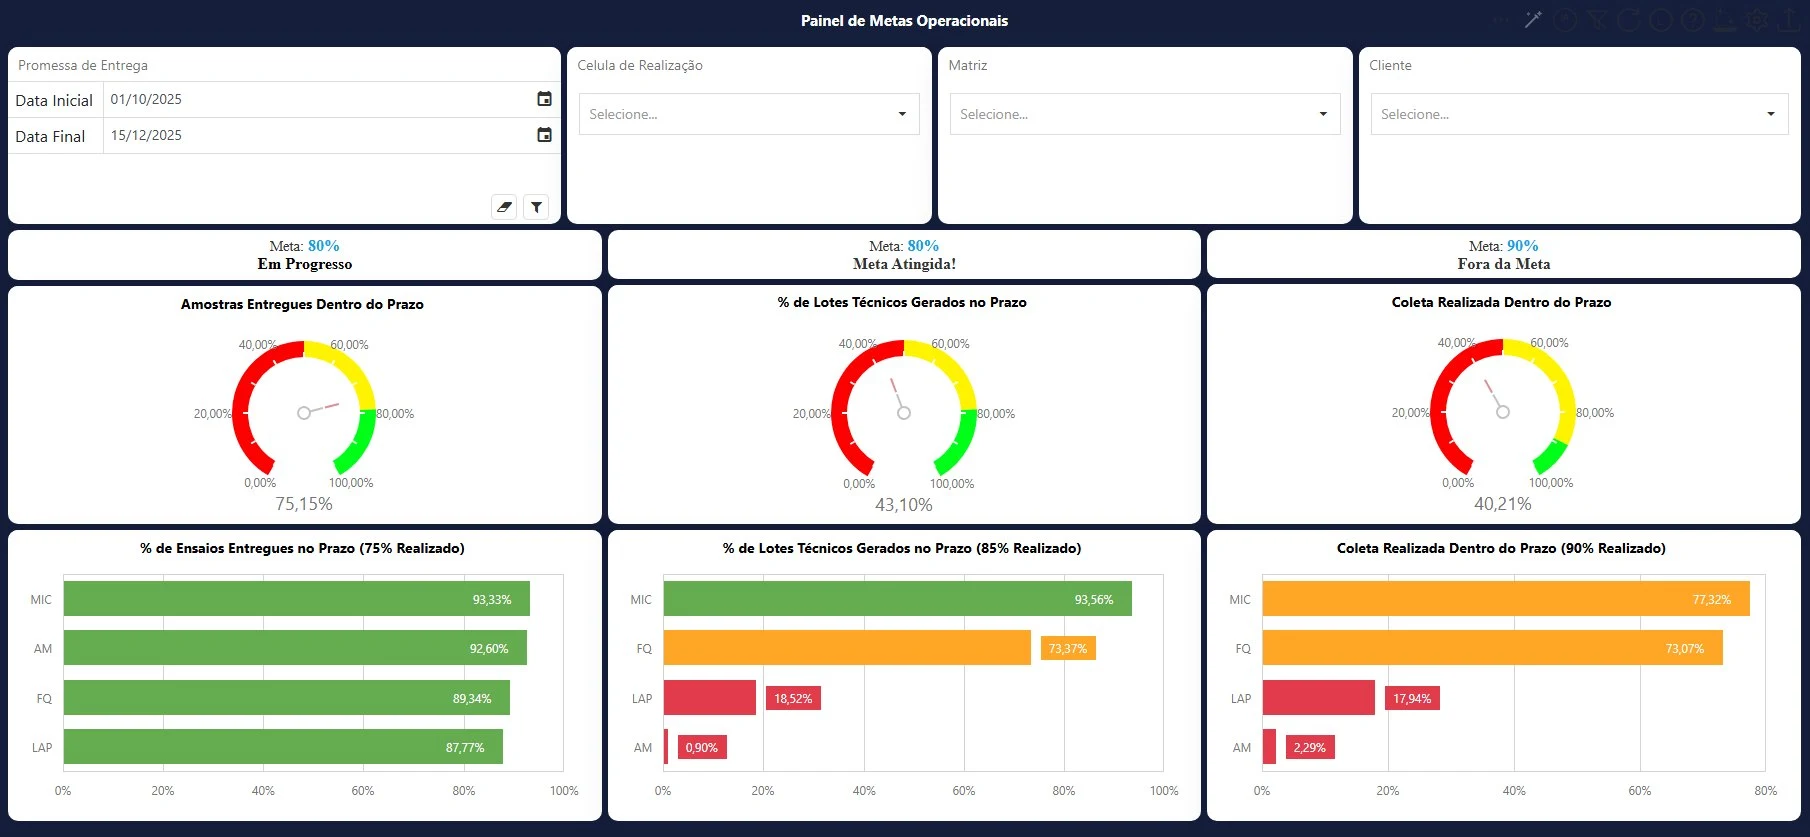
Task: Click the funnel filter icon in header
Action: tap(1597, 20)
